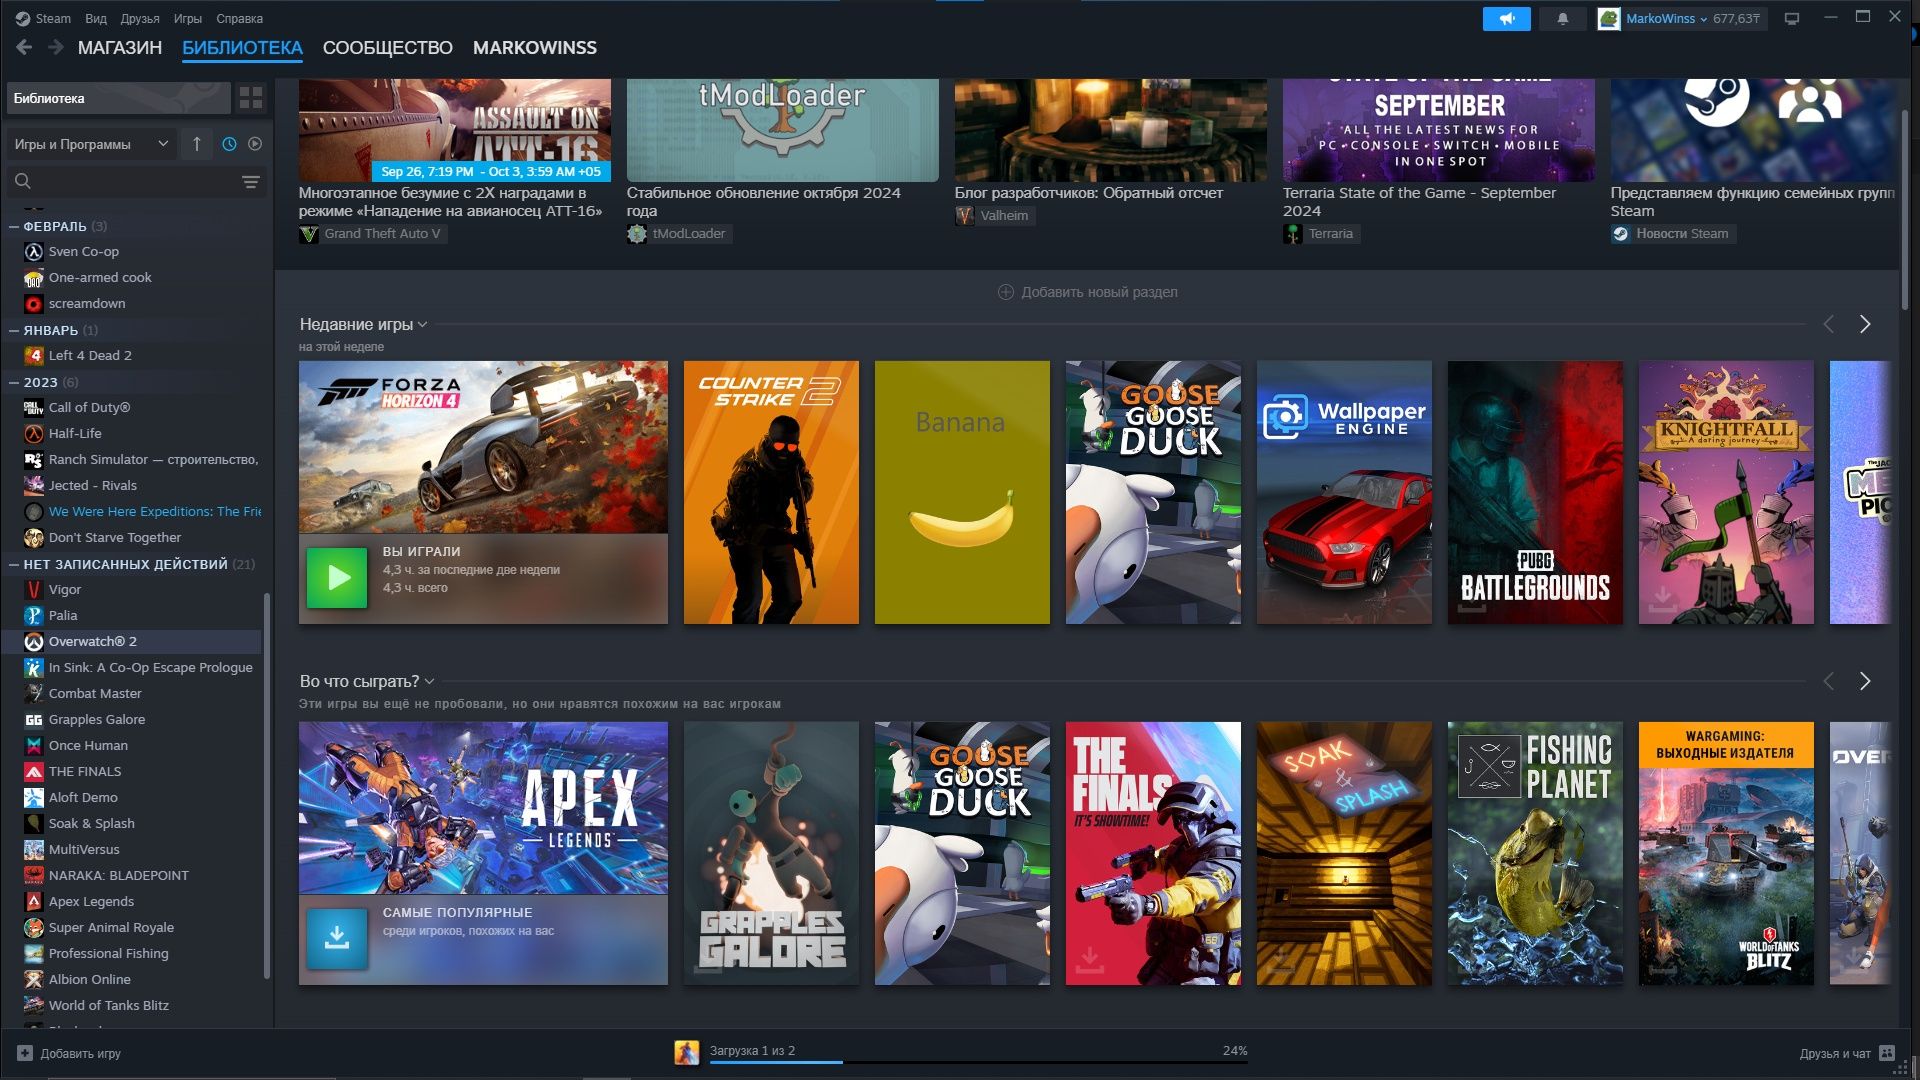
Task: Sort library by the up arrow
Action: 196,144
